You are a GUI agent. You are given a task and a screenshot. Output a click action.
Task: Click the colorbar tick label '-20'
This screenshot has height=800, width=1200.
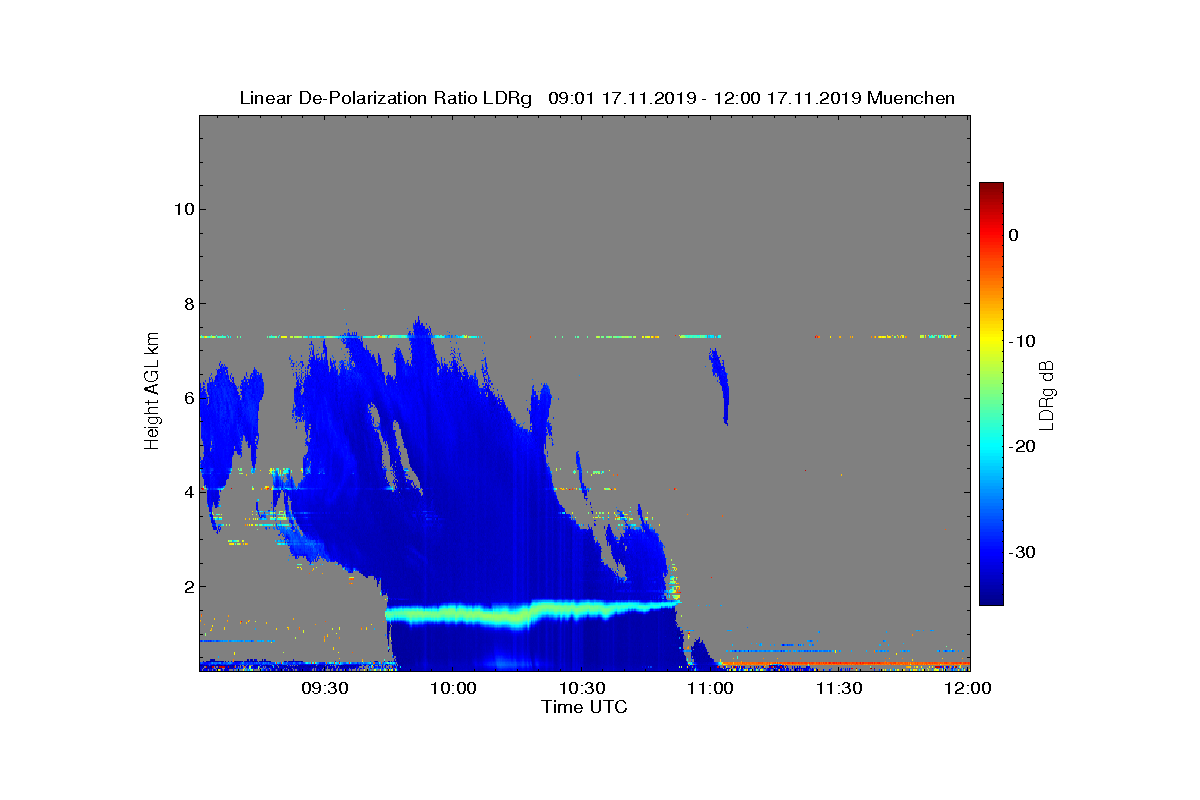pos(1022,447)
